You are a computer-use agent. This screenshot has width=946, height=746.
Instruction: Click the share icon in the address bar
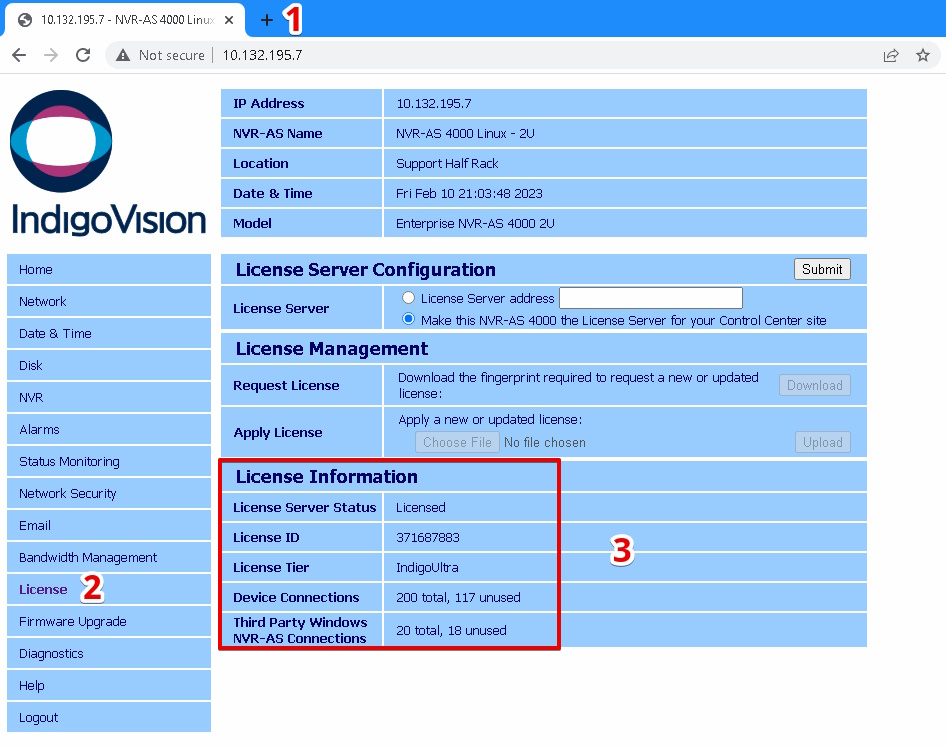[x=891, y=55]
